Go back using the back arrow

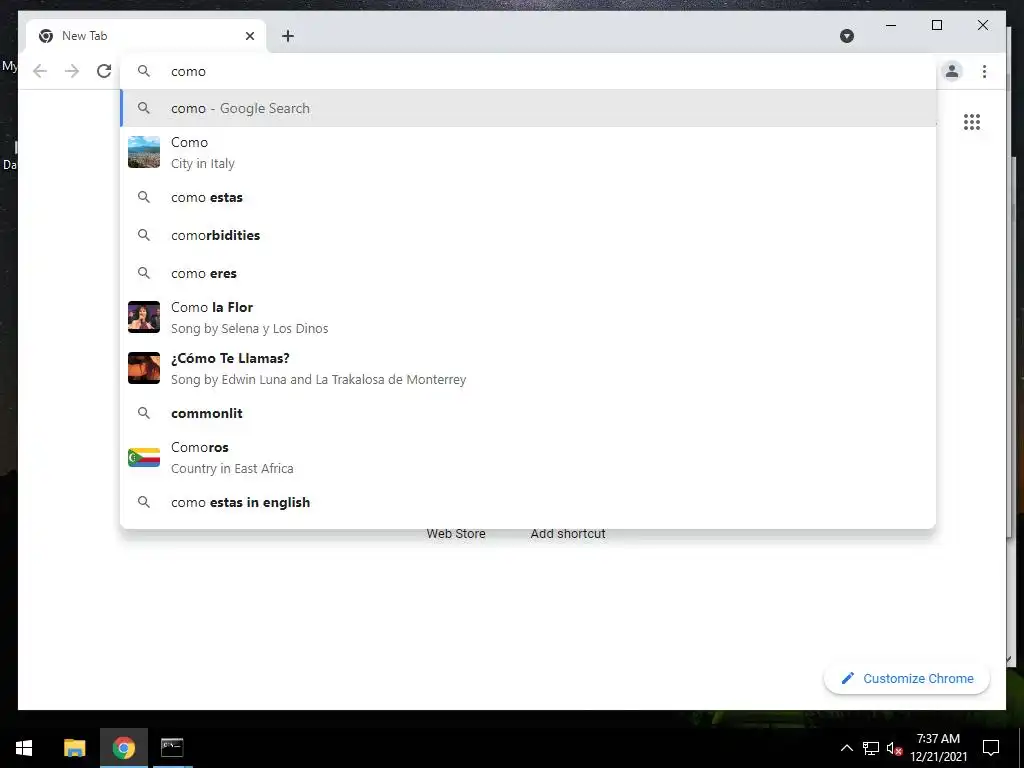coord(40,71)
